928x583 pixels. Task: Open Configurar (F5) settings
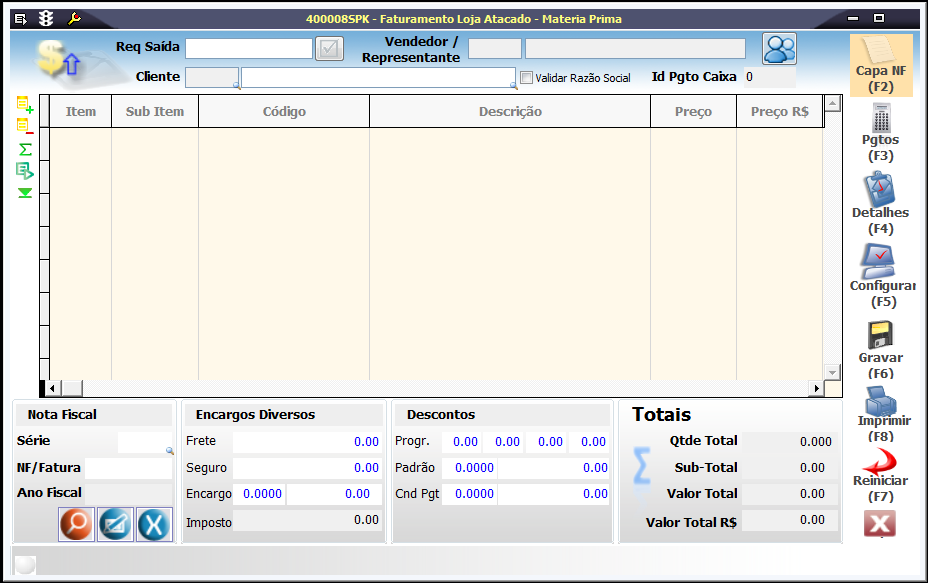[880, 263]
